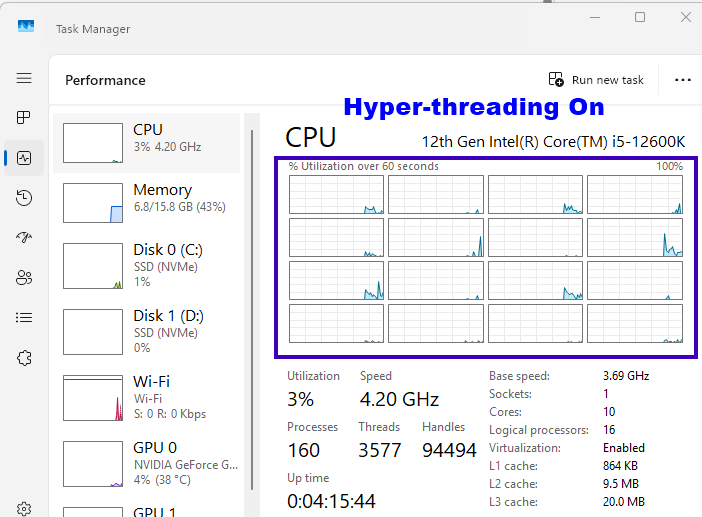Click the 'Enabled' virtualization value
Viewport: 702px width, 517px height.
tap(624, 448)
